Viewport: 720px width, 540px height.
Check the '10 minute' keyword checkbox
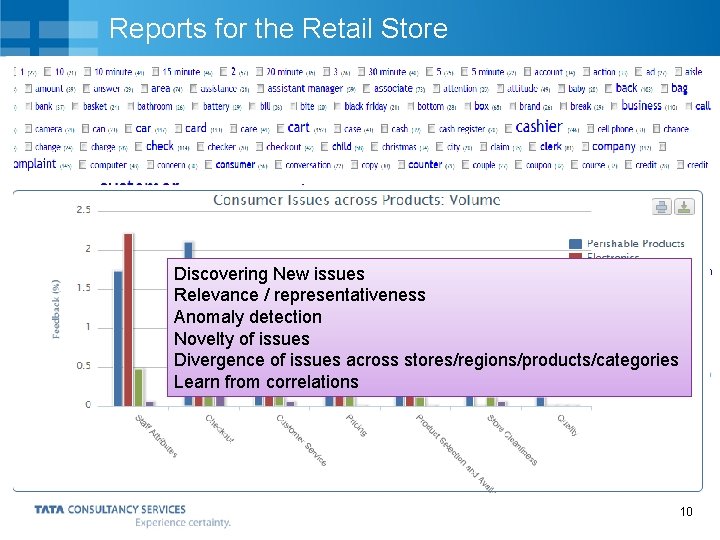[x=88, y=72]
